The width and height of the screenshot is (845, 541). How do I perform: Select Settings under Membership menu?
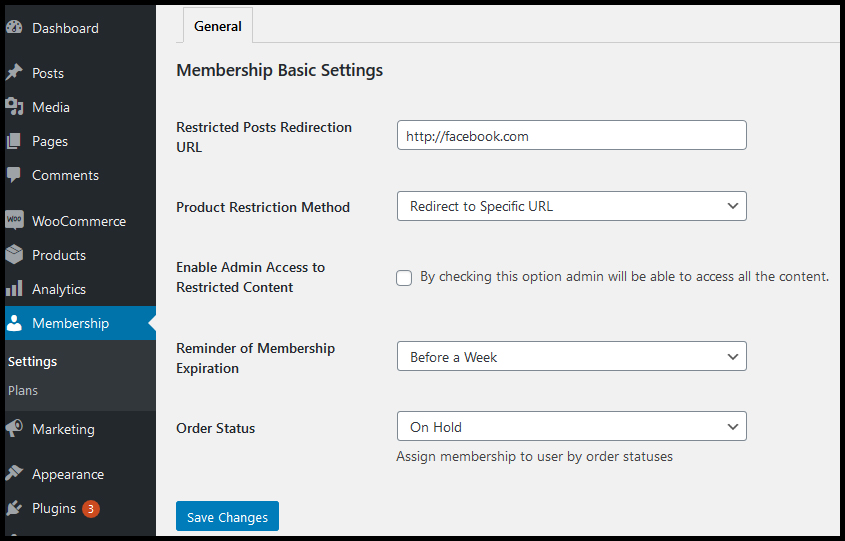(32, 361)
